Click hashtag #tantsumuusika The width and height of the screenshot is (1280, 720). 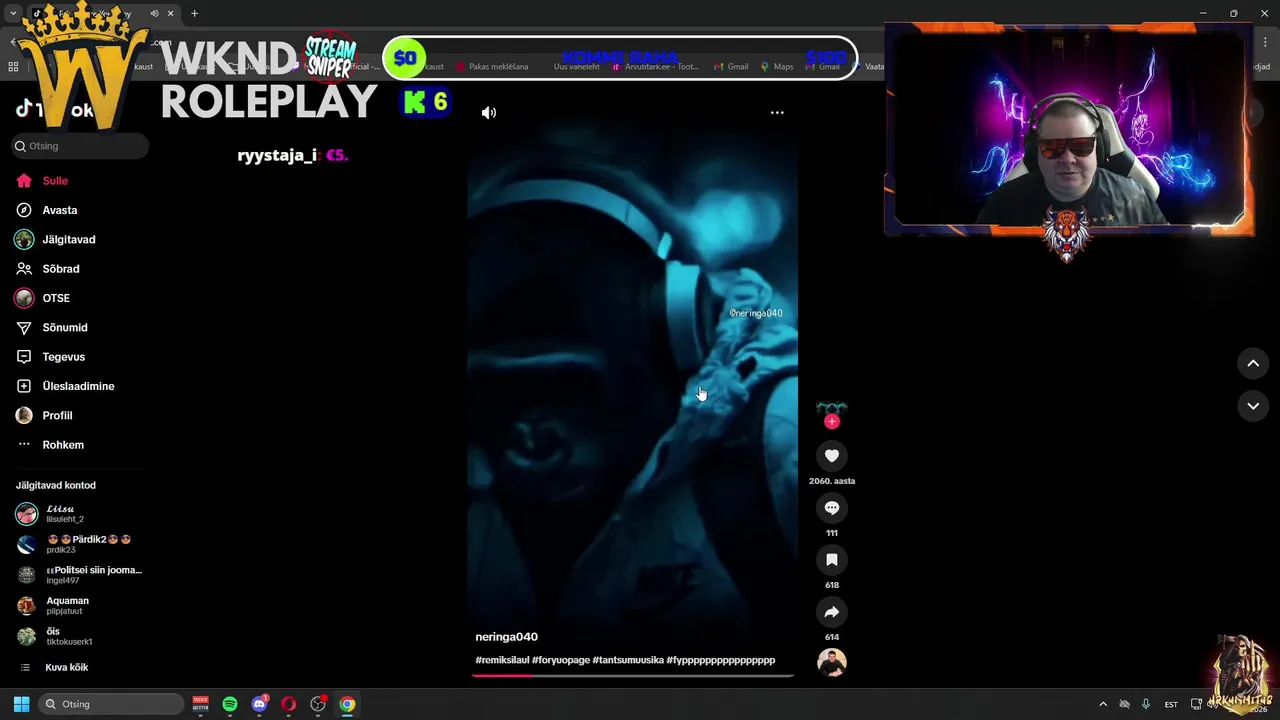(628, 660)
